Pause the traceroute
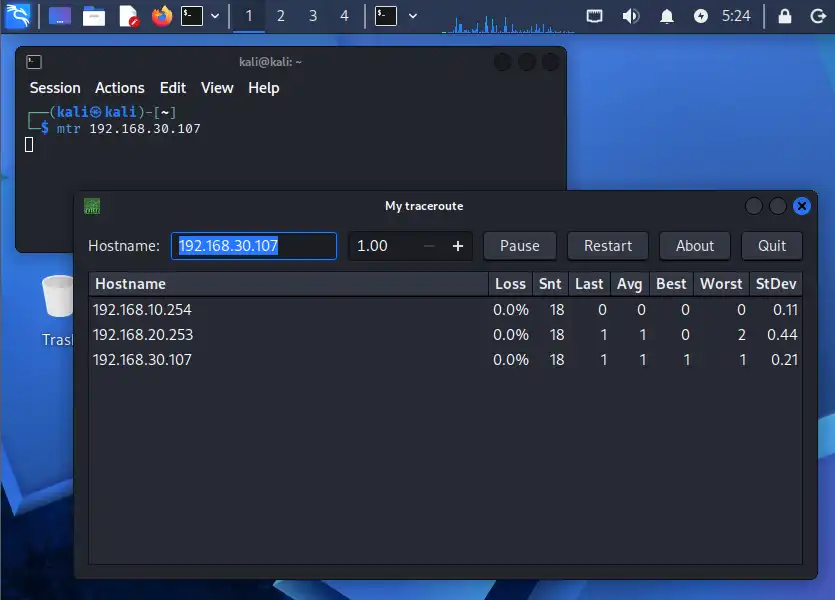Screen dimensions: 835x600 [520, 246]
